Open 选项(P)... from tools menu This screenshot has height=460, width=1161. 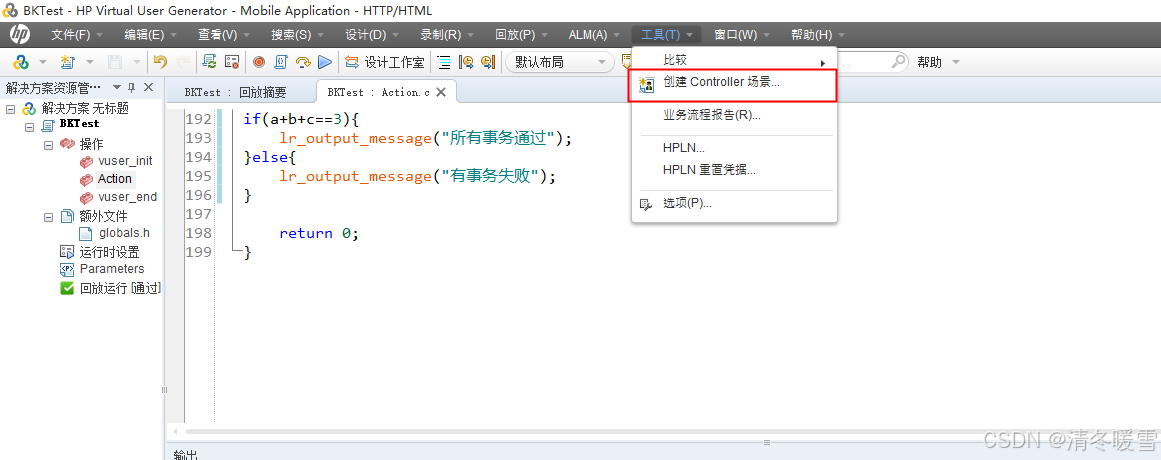point(734,203)
